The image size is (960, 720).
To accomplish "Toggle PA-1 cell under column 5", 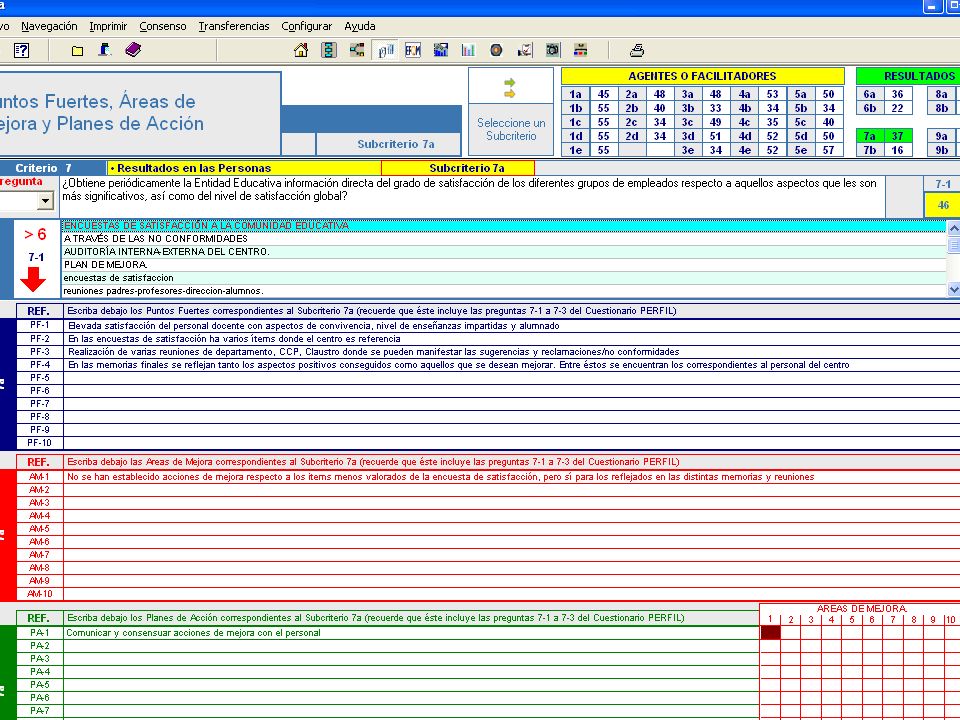I will pos(852,632).
